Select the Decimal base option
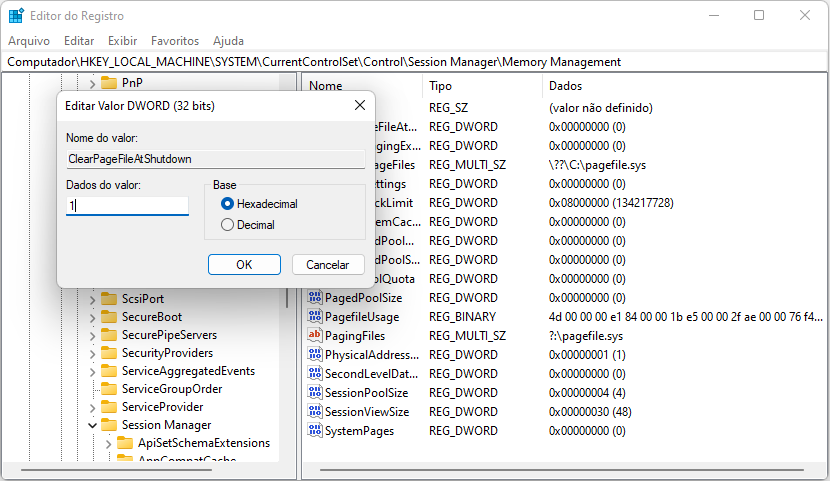 [228, 225]
